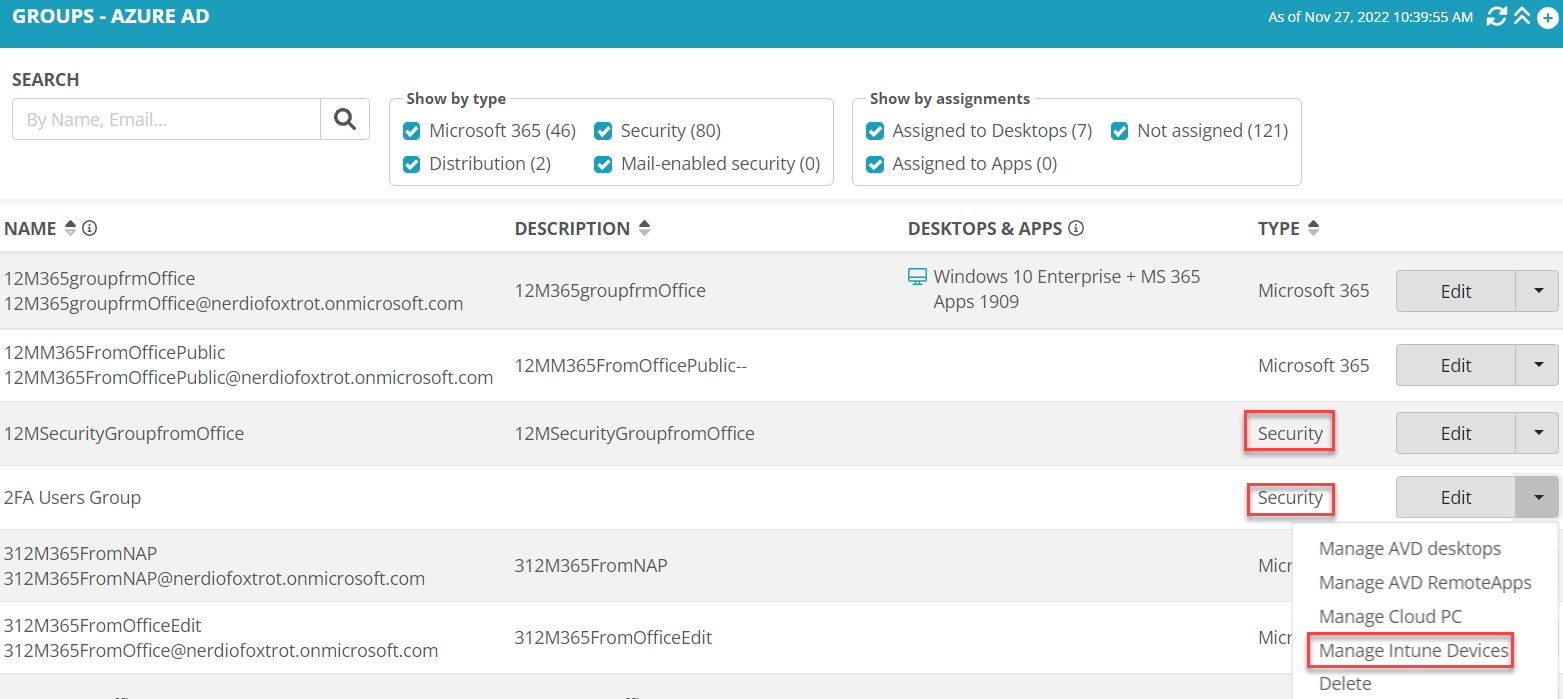Choose Manage Intune Devices

point(1413,651)
